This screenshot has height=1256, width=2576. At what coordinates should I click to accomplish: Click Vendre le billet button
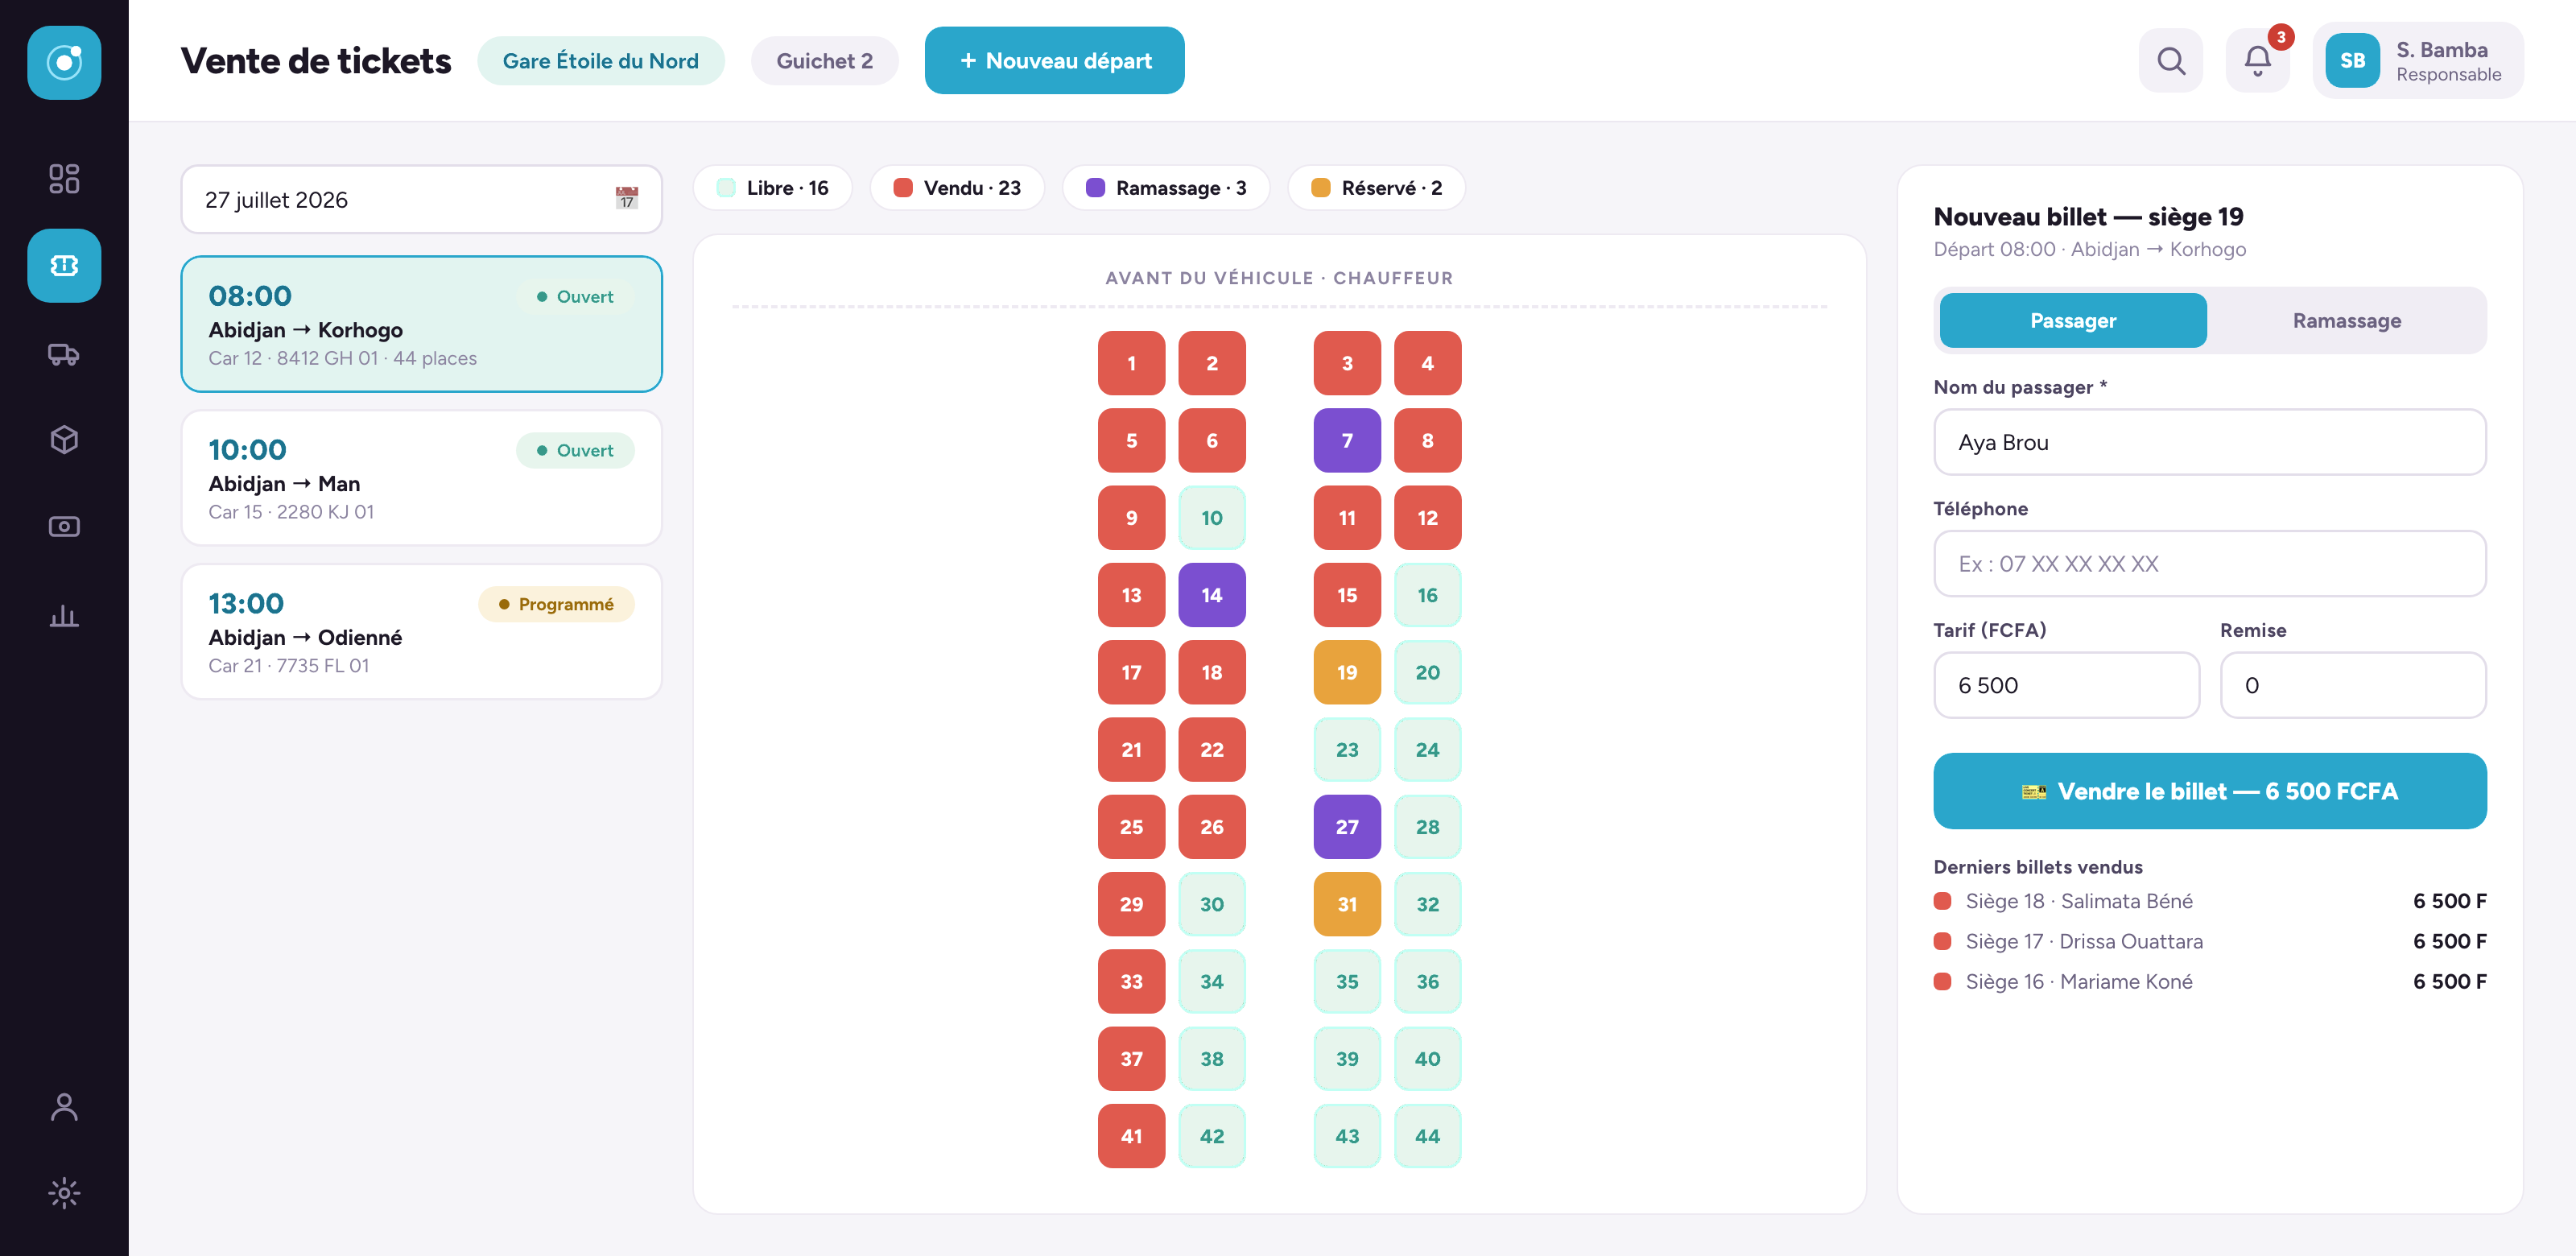(x=2210, y=791)
